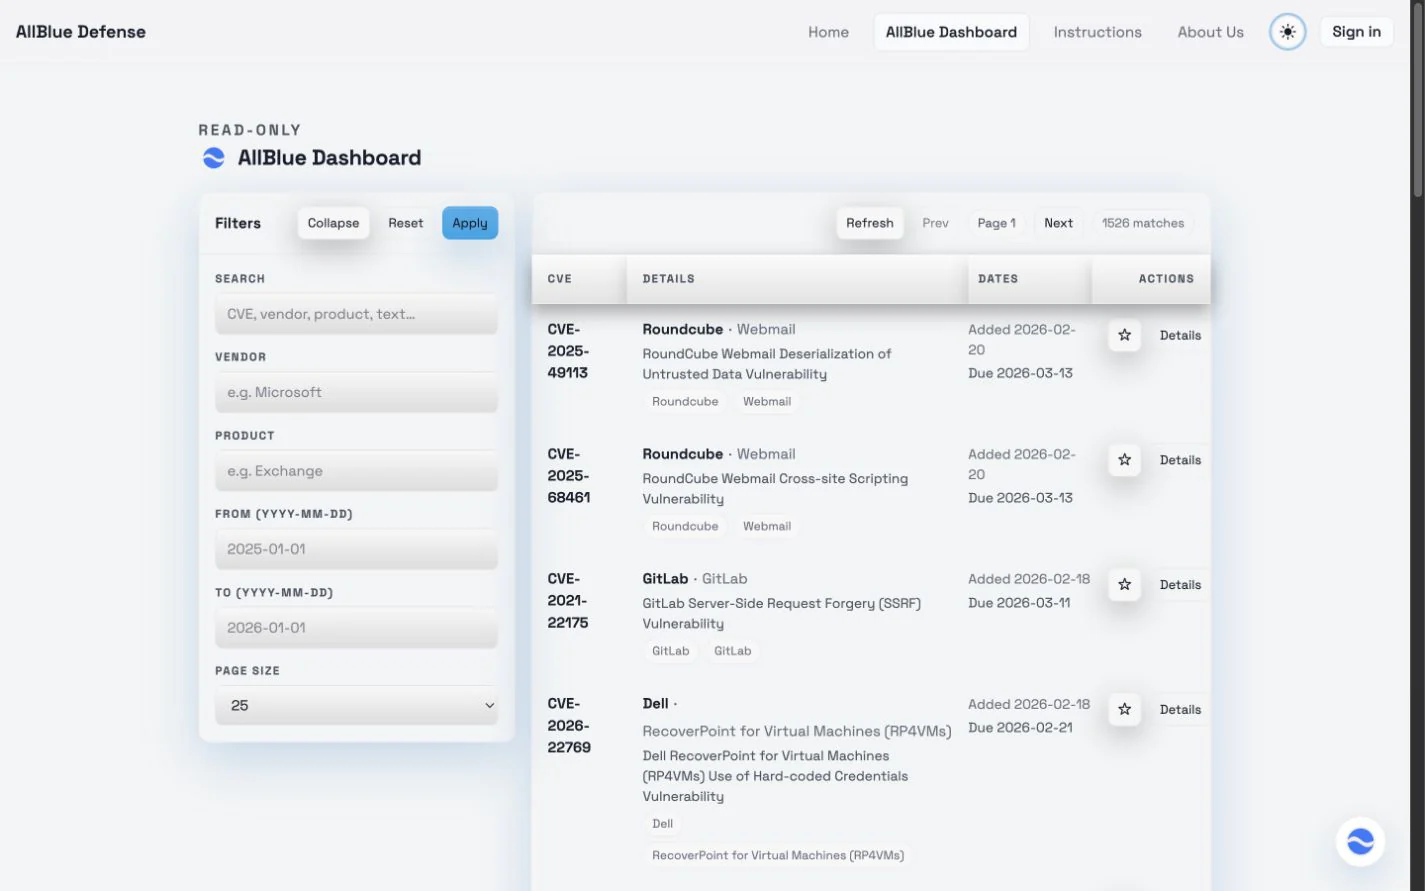Click the Roundcube tag under CVE-2025-49113

pyautogui.click(x=685, y=402)
